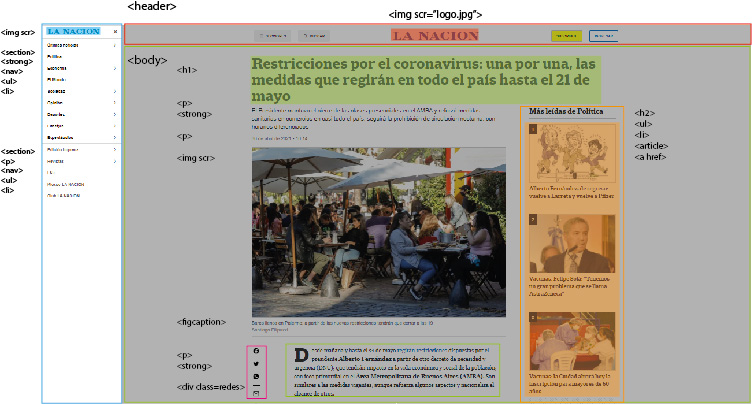Click the LA NACION logo in the sidebar
The image size is (752, 404).
(73, 32)
